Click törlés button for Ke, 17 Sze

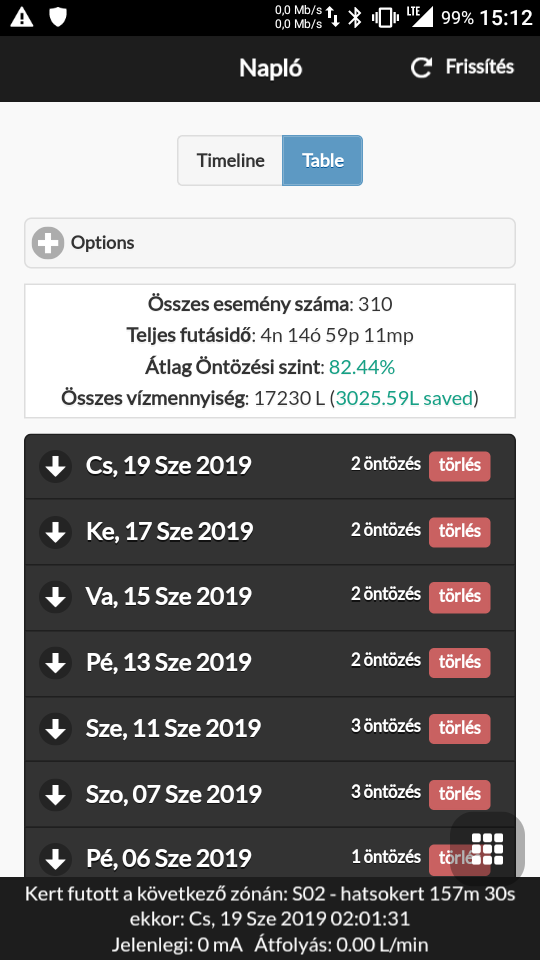(460, 532)
